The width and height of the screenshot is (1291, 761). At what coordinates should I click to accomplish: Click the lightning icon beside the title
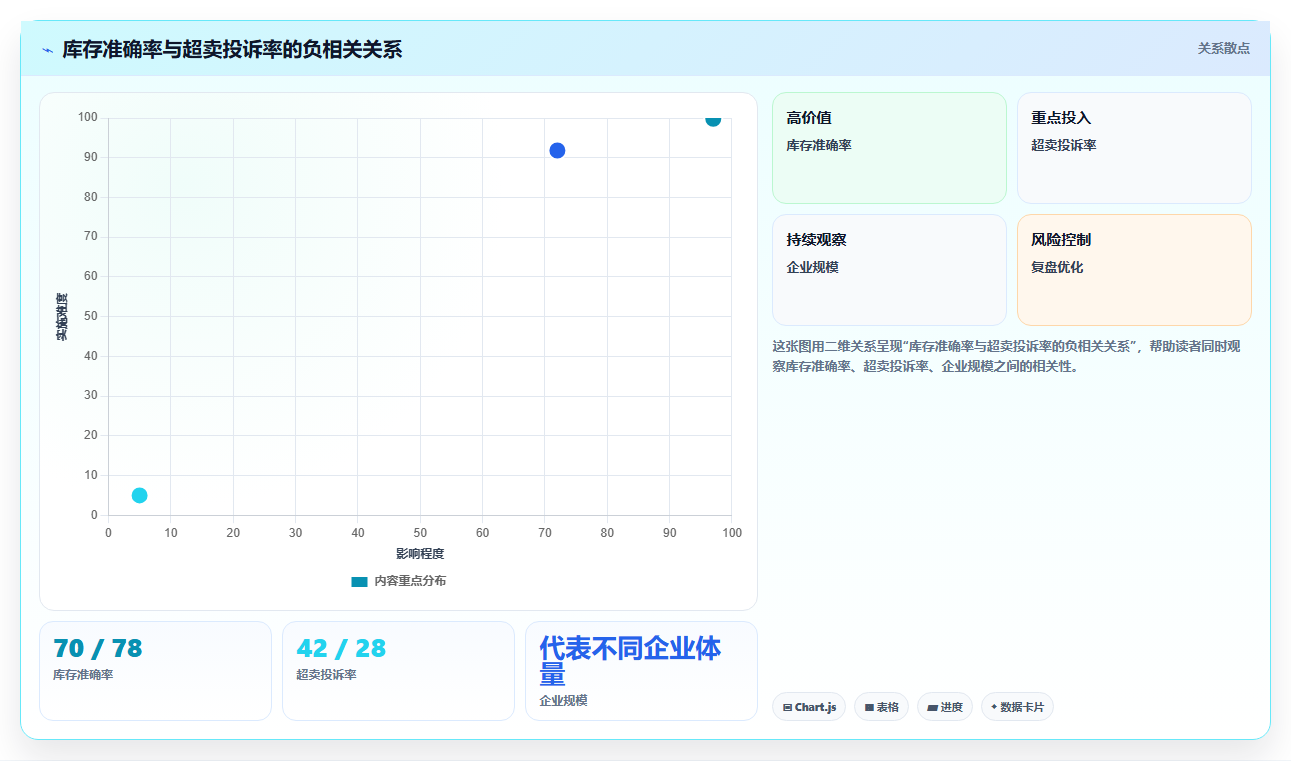[48, 50]
